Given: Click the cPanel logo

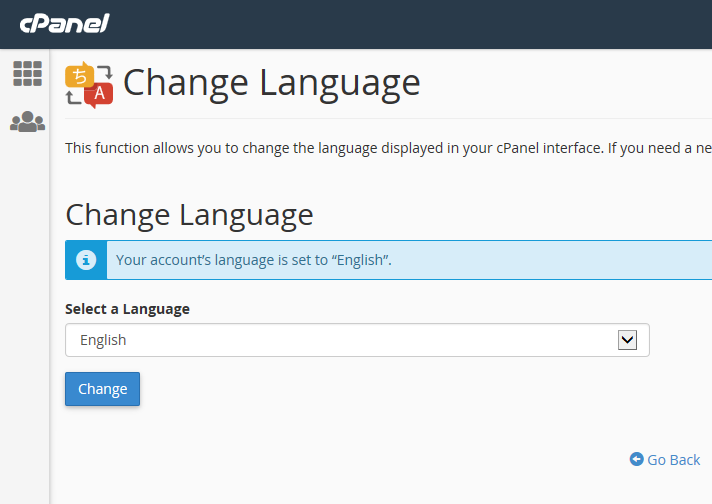Looking at the screenshot, I should point(64,23).
